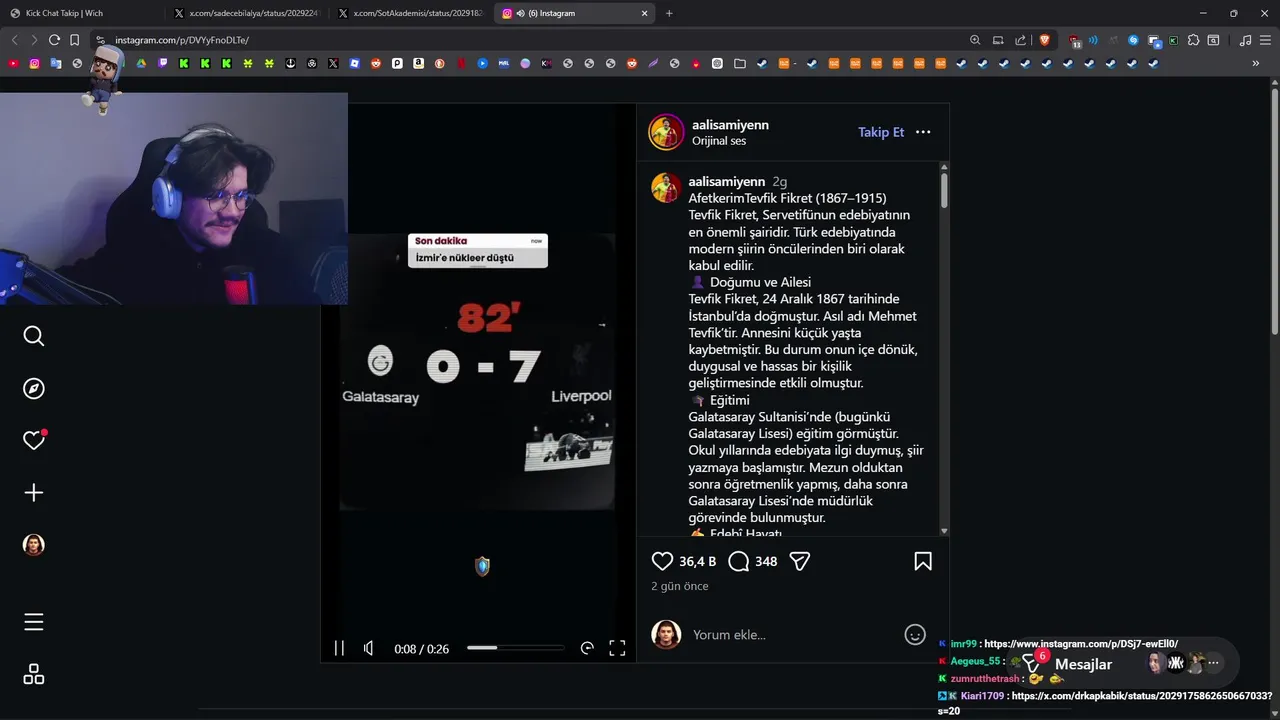Open the Explore compass icon

(34, 388)
